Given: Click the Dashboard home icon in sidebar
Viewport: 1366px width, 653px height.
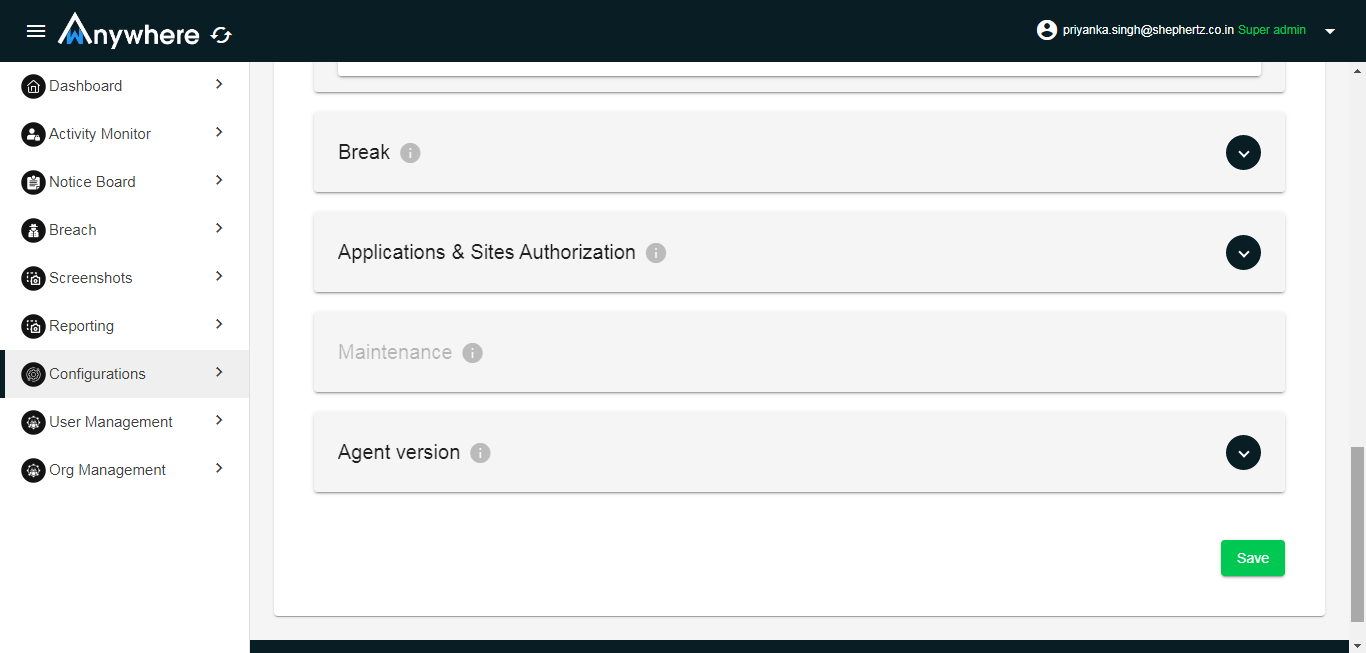Looking at the screenshot, I should (x=33, y=86).
